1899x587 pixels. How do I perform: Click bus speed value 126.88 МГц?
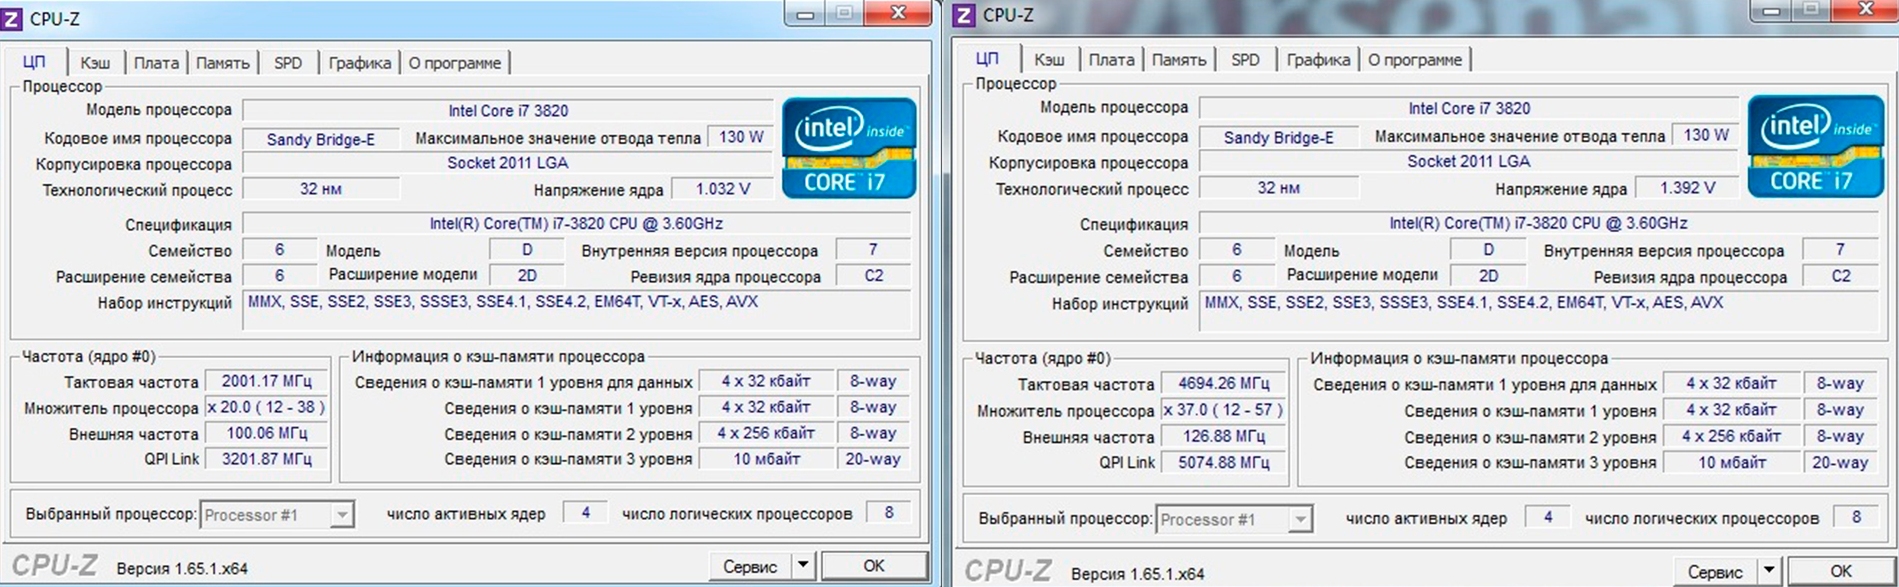pos(1223,436)
